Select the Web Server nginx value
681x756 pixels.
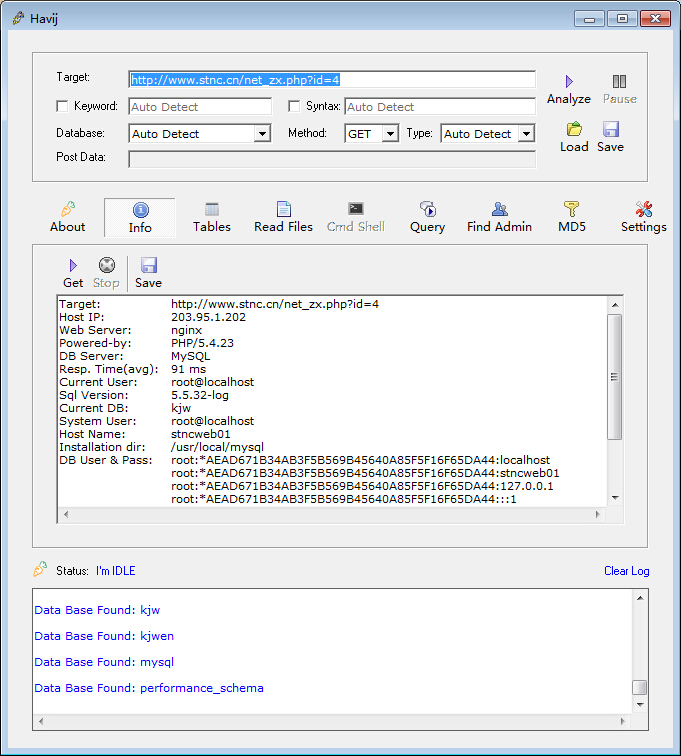pos(187,330)
